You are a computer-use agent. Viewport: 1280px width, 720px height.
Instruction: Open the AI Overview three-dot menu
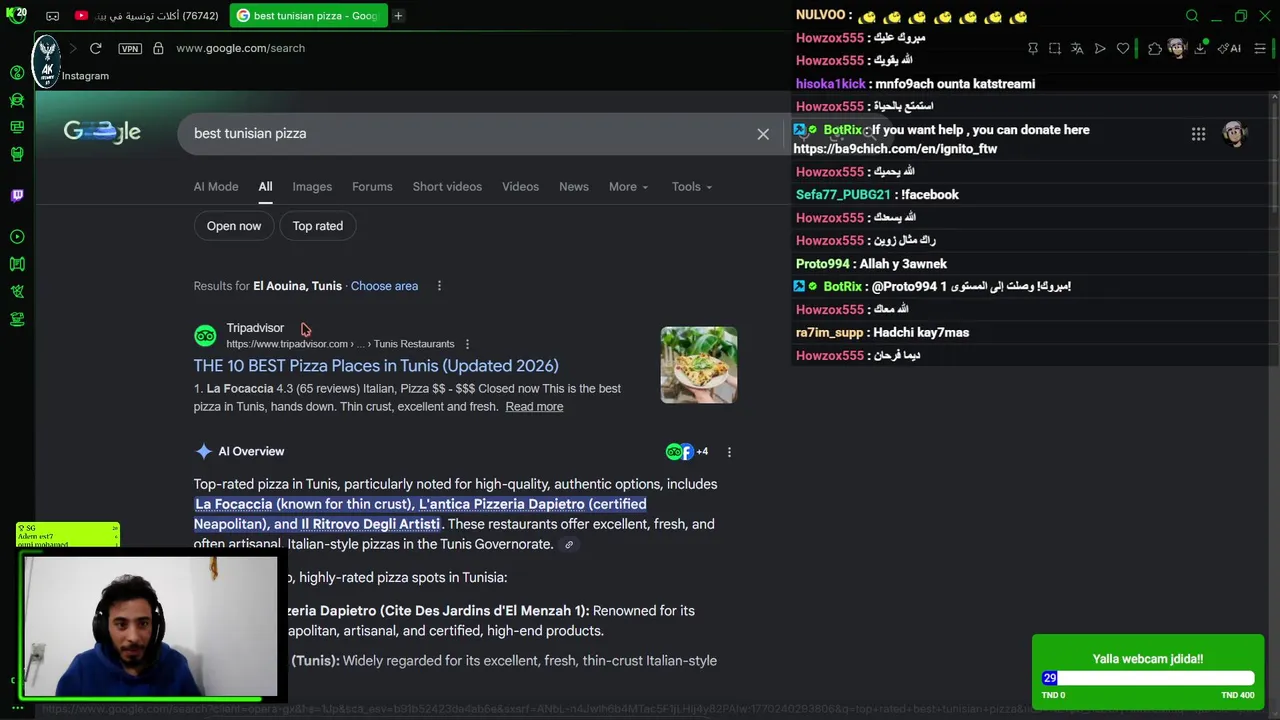tap(729, 452)
